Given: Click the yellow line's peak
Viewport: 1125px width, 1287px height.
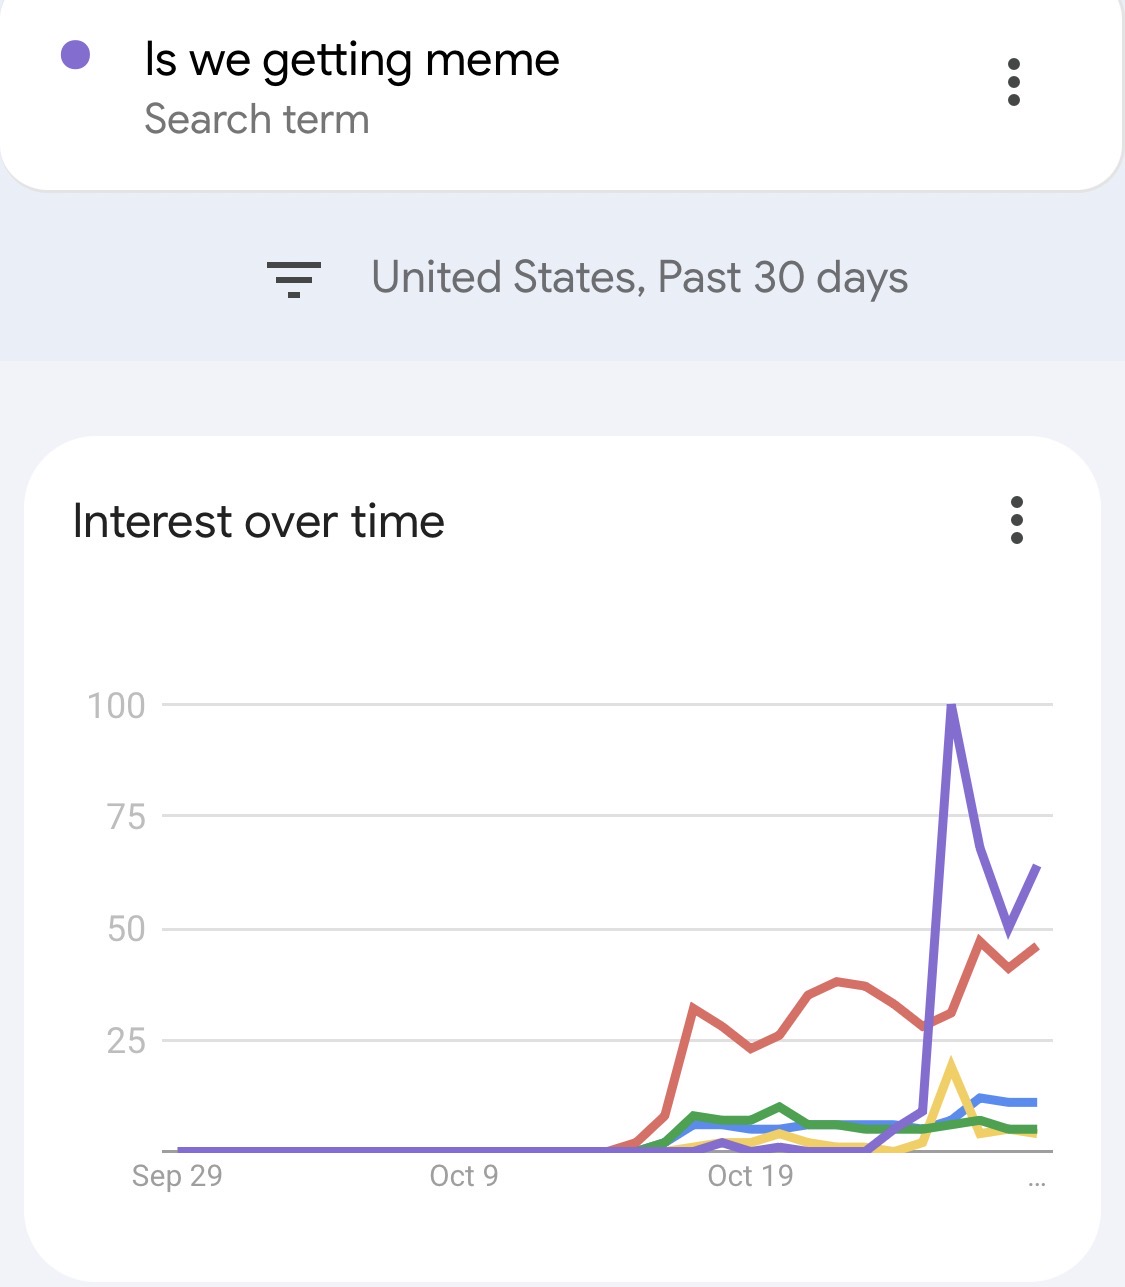Looking at the screenshot, I should [950, 1064].
